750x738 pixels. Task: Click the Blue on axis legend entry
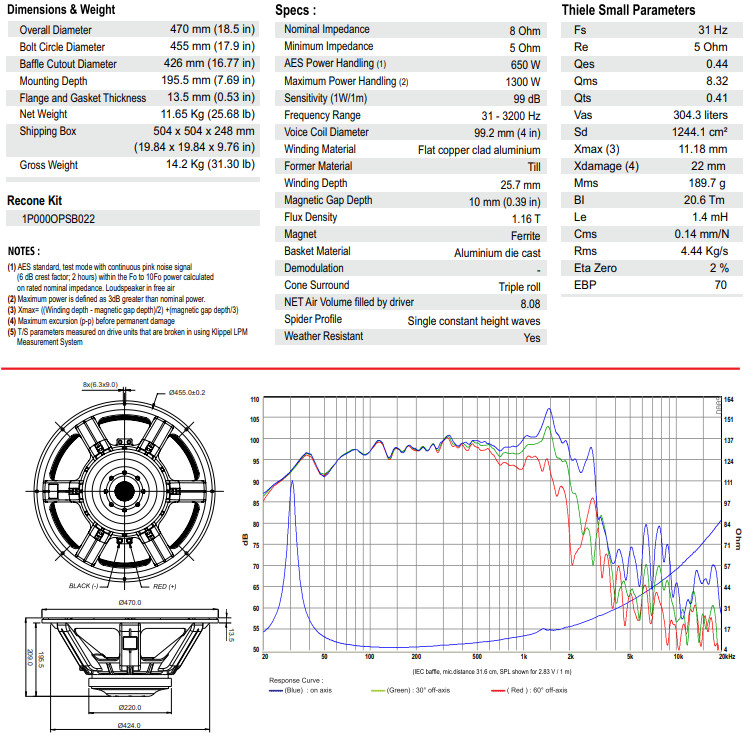300,690
